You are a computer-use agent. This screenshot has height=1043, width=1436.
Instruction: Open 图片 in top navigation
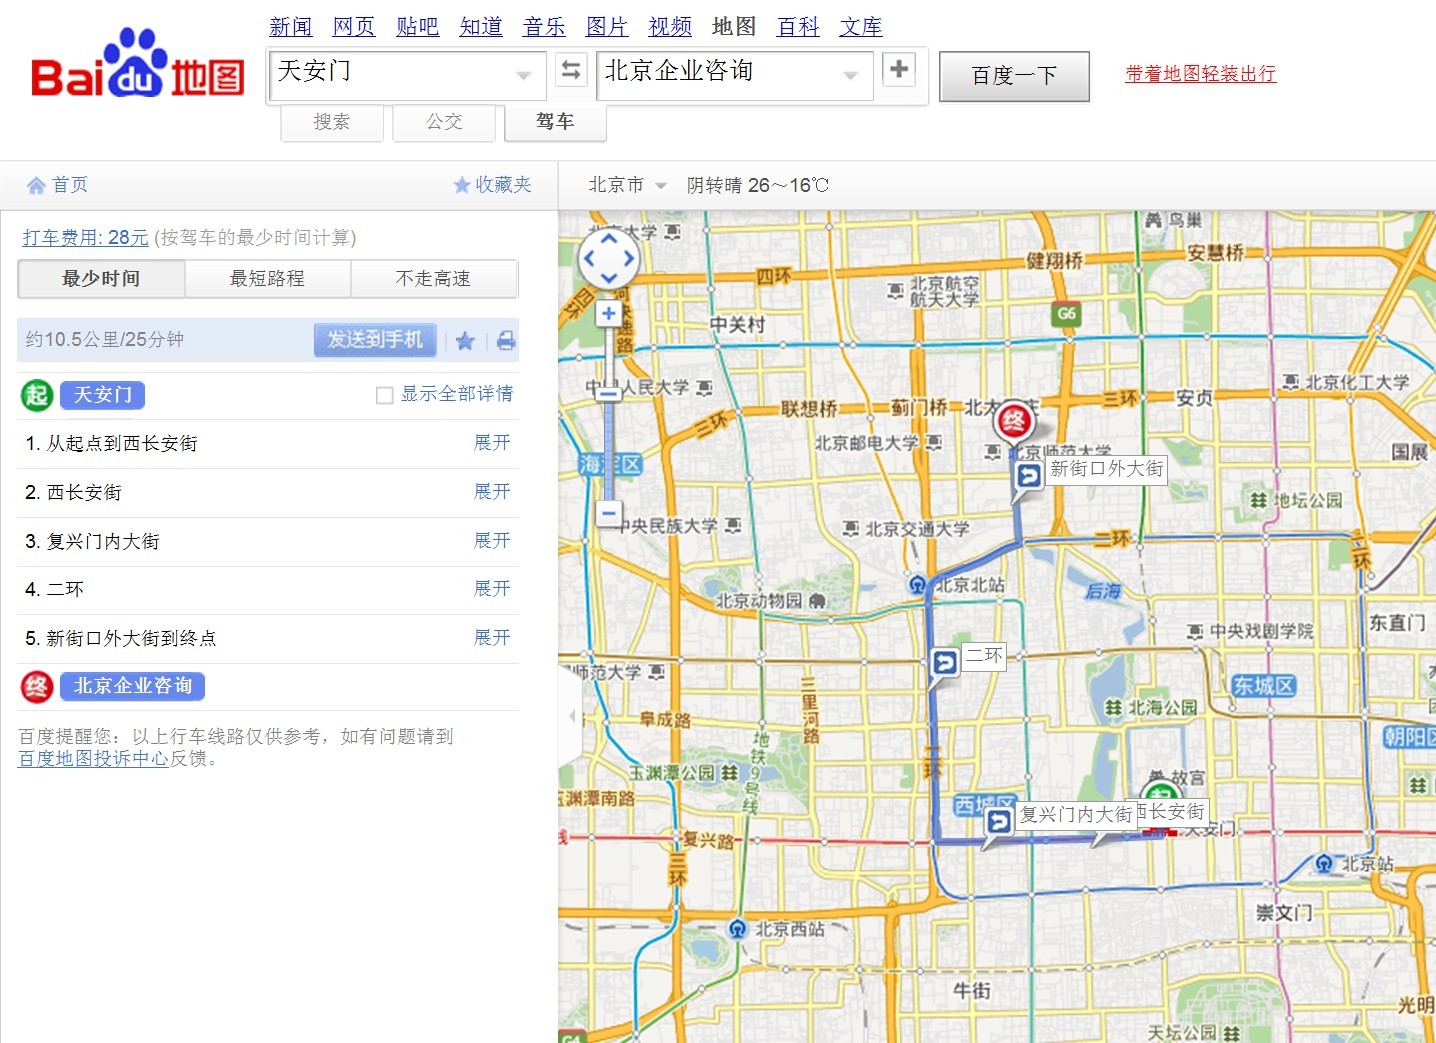tap(607, 27)
